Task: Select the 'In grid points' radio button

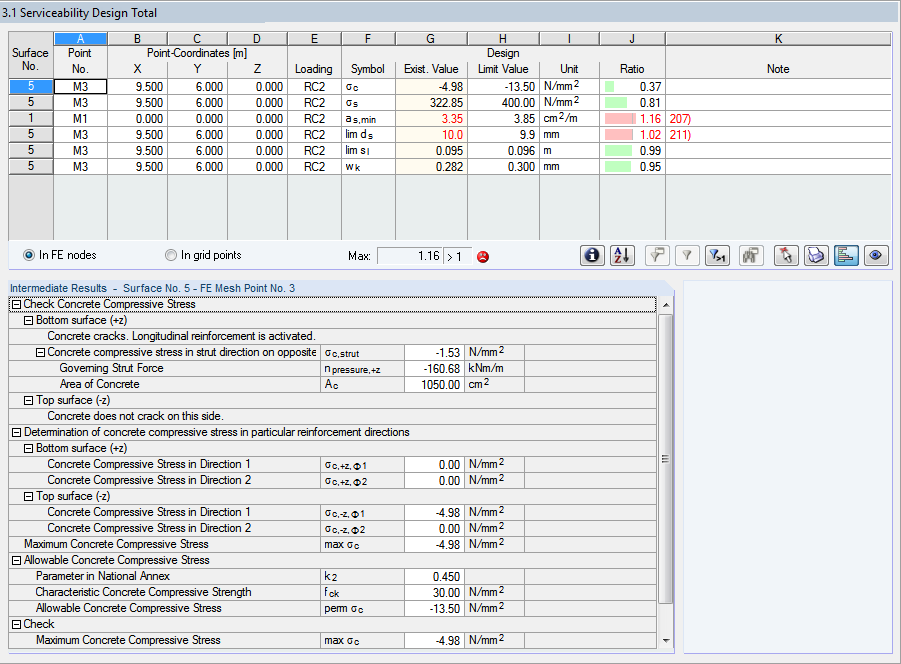Action: (x=170, y=255)
